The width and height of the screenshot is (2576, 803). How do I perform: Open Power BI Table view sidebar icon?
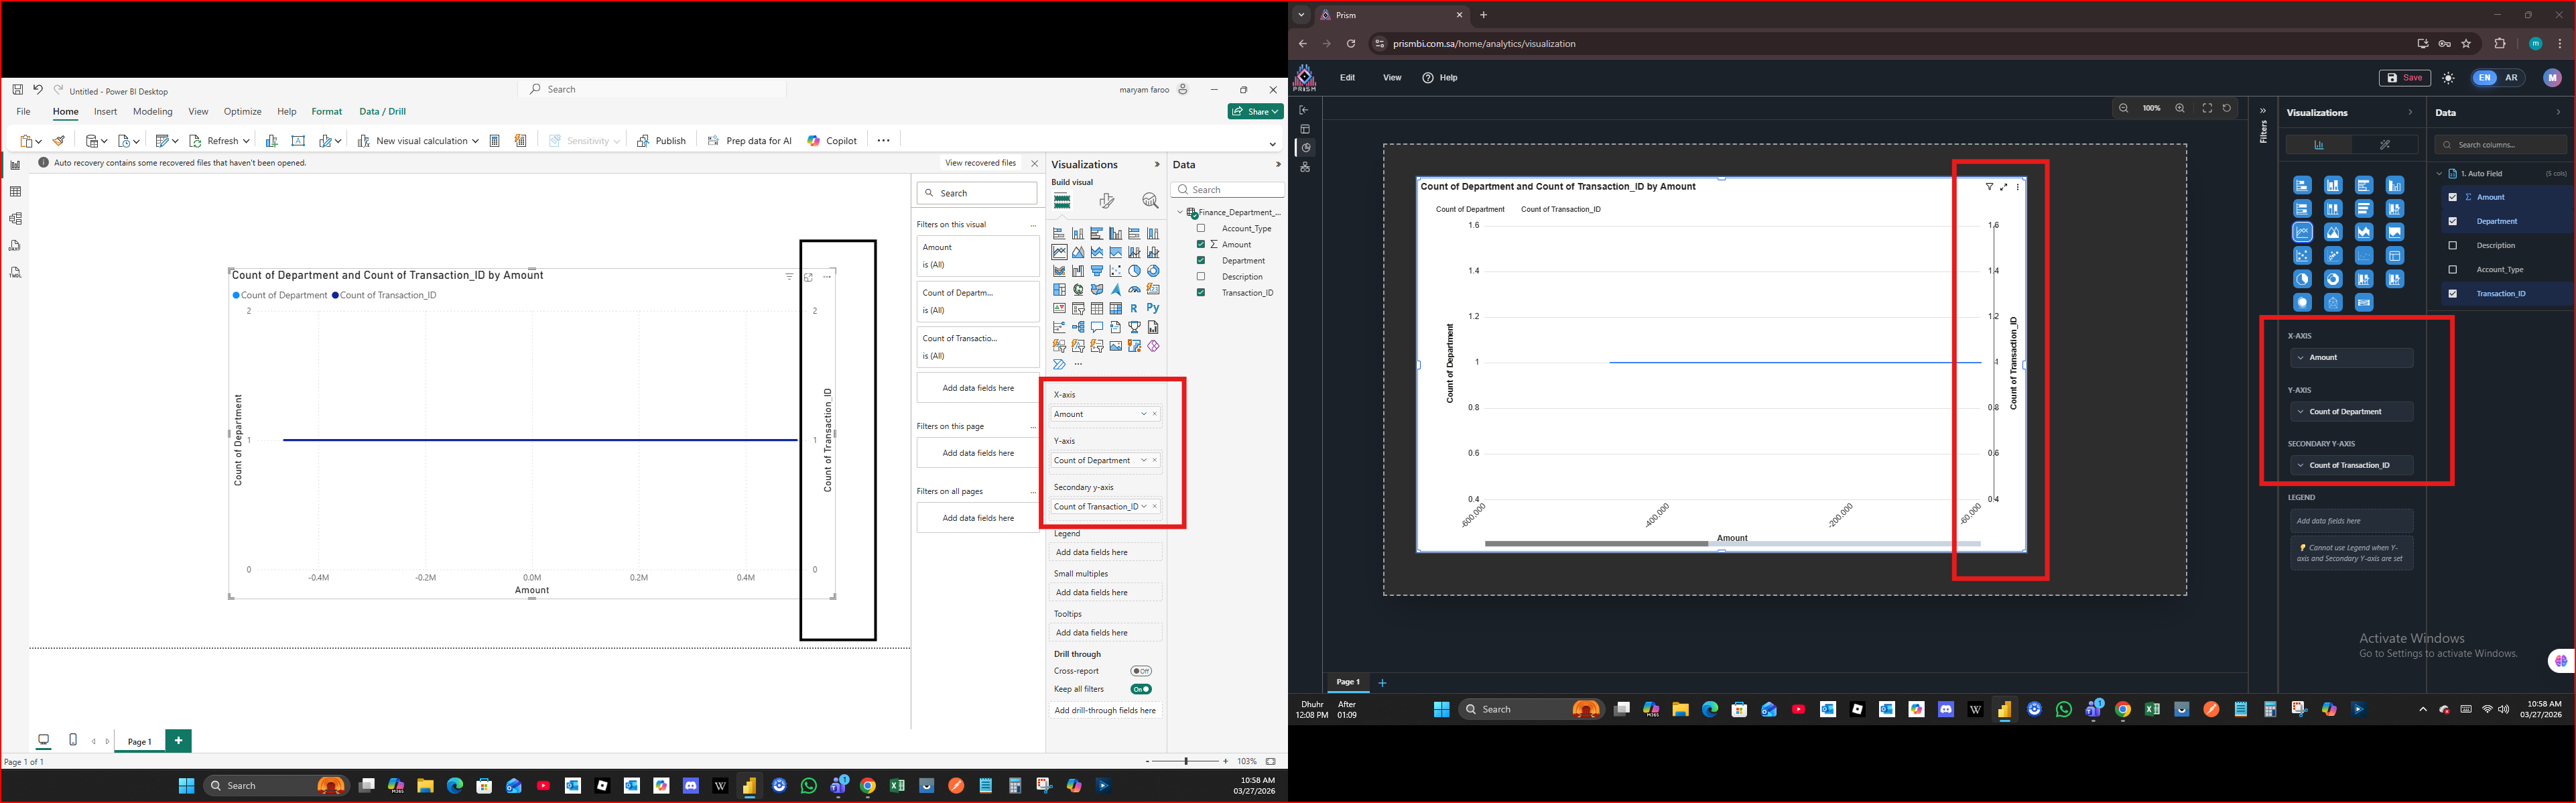click(x=15, y=191)
